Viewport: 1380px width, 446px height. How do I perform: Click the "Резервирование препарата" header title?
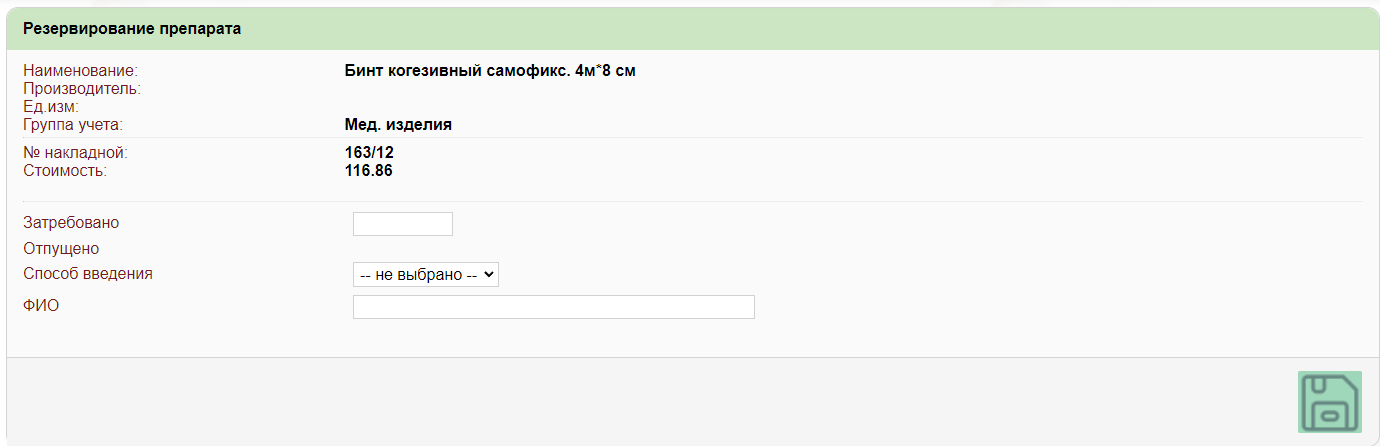click(132, 29)
